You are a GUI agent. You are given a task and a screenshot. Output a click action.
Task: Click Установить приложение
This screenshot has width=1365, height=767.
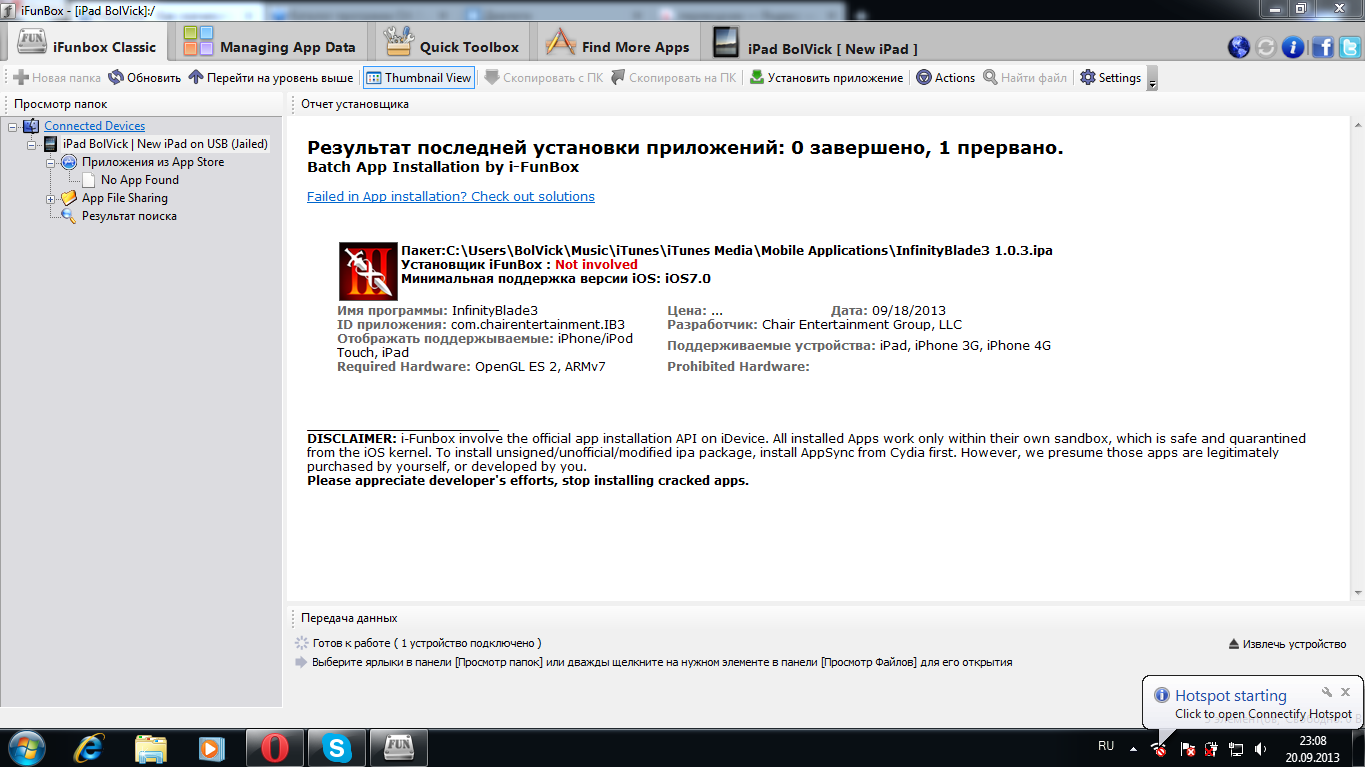point(826,78)
